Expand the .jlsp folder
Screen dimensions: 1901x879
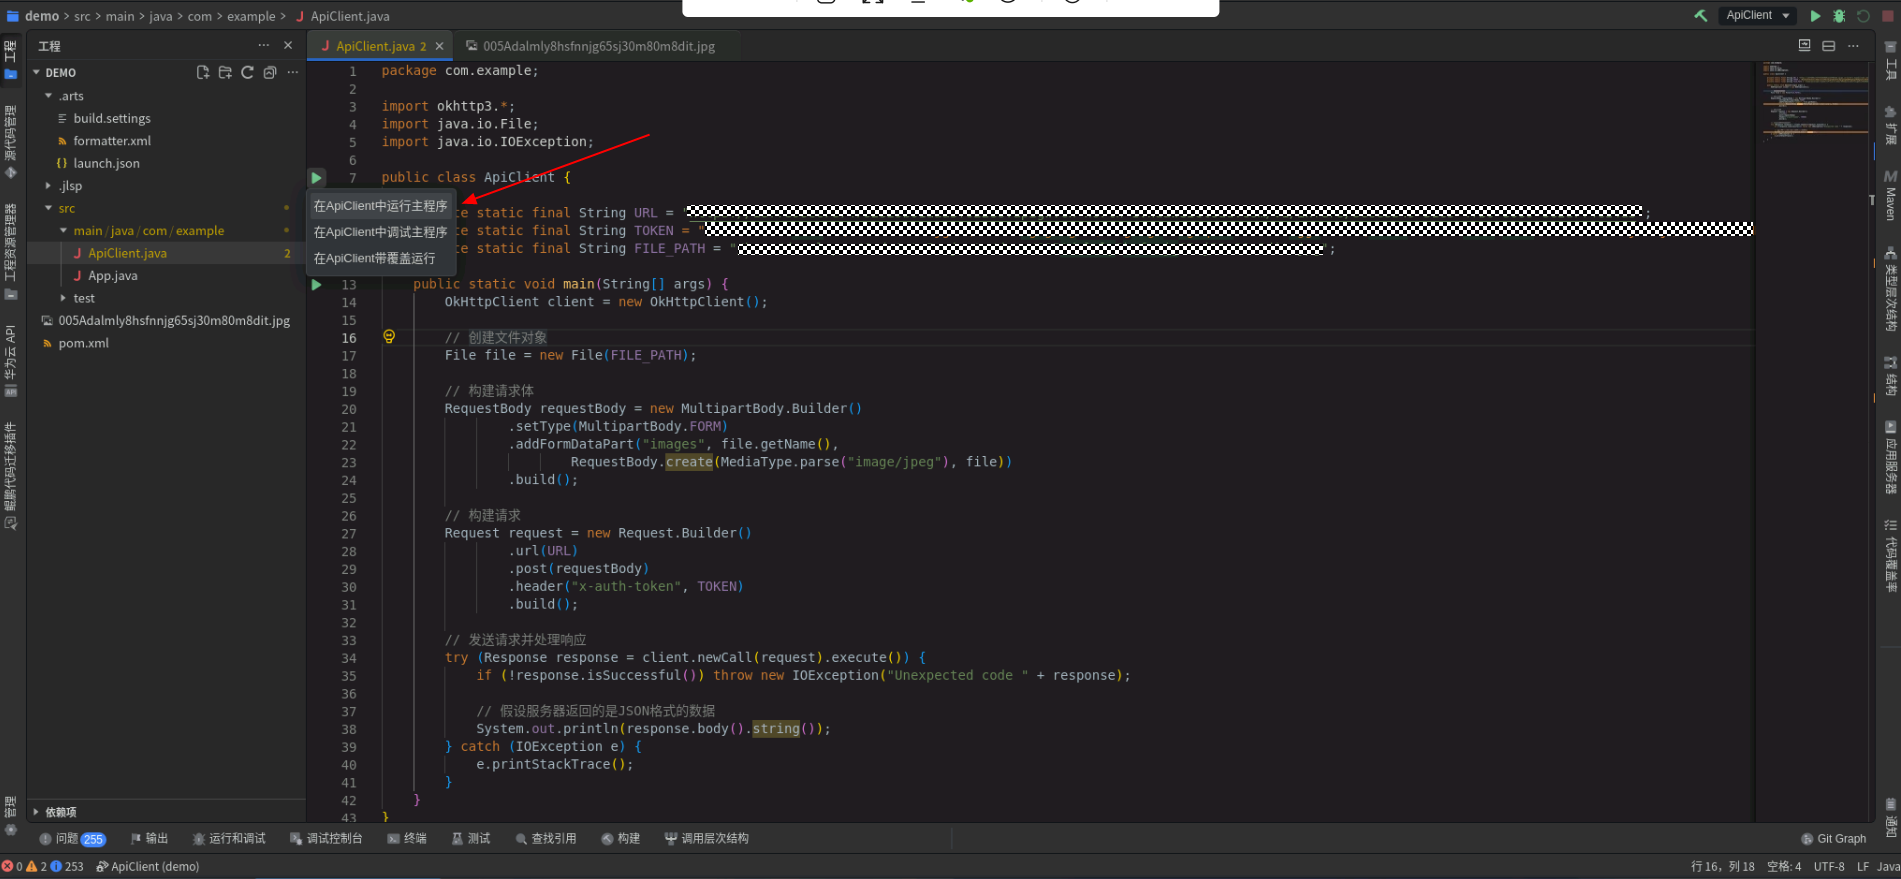coord(48,186)
